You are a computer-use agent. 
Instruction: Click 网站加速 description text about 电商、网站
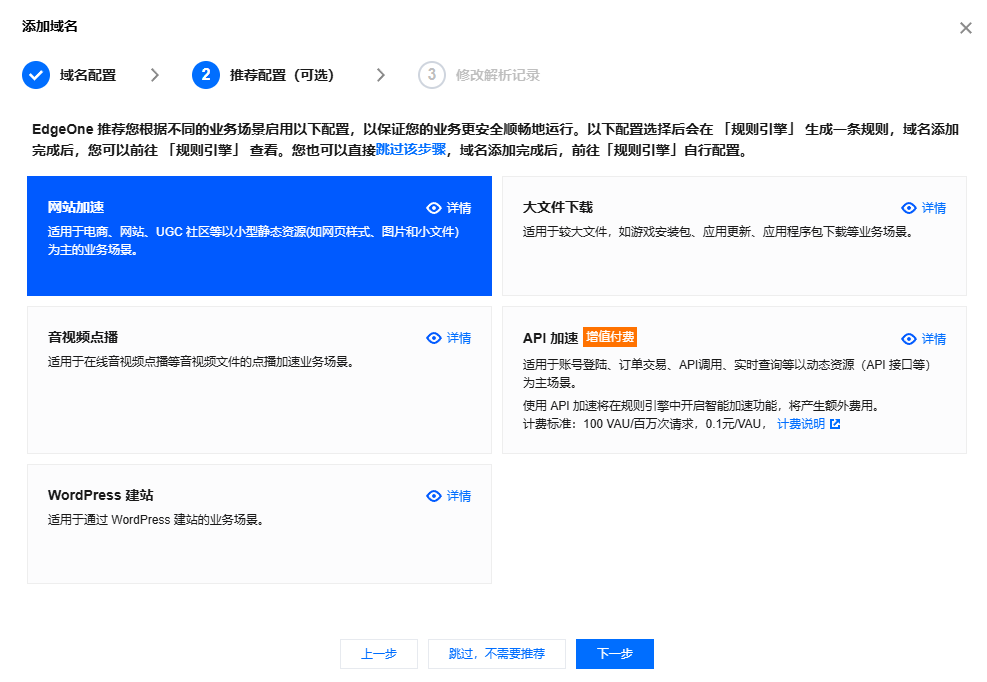pyautogui.click(x=254, y=241)
